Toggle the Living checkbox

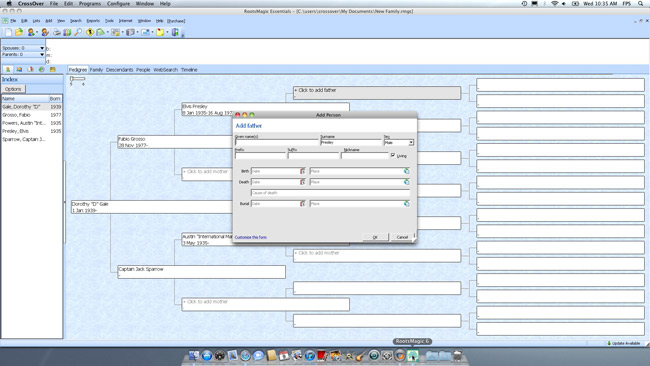(393, 155)
